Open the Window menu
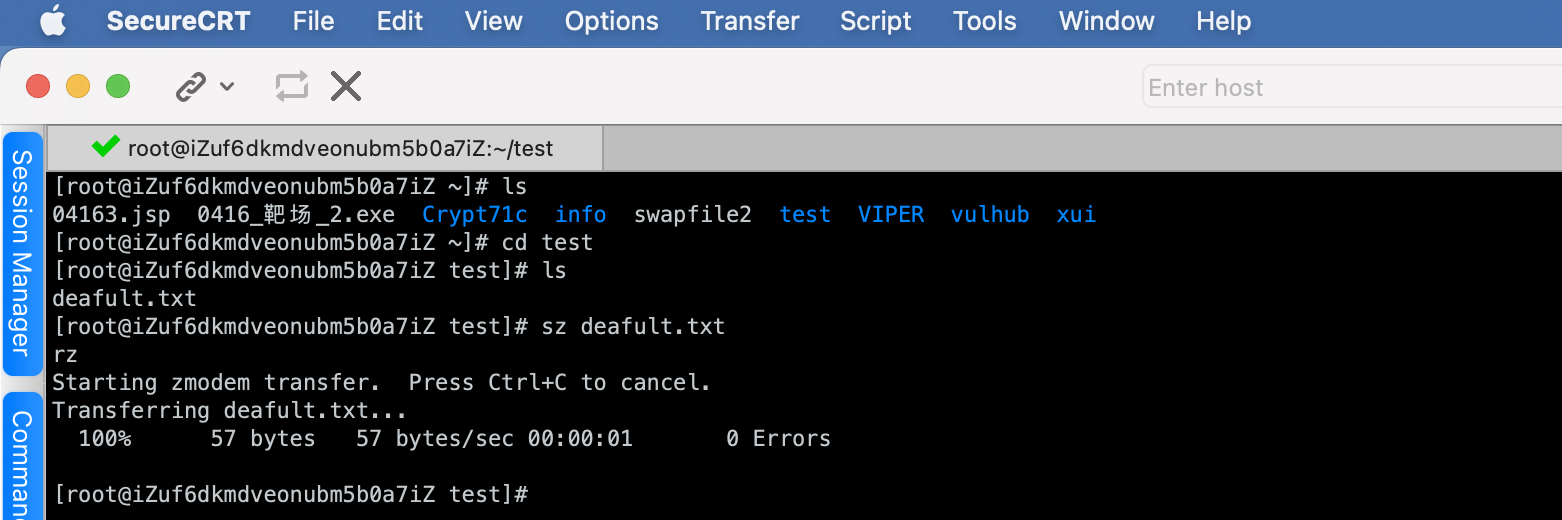Screen dimensions: 1562x520 1106,21
